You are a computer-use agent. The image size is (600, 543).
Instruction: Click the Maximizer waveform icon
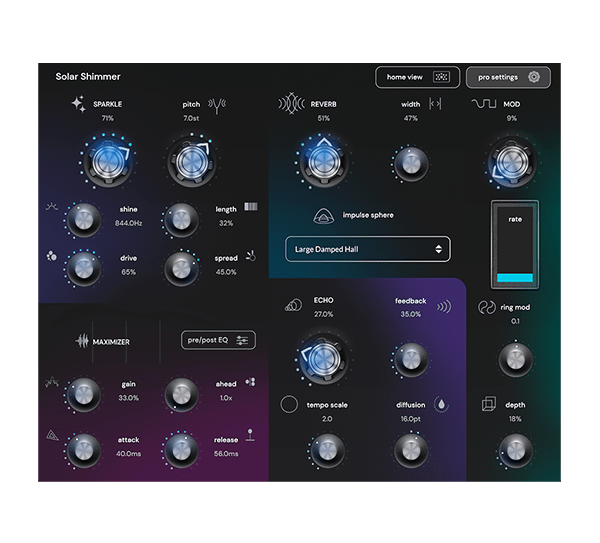point(83,341)
